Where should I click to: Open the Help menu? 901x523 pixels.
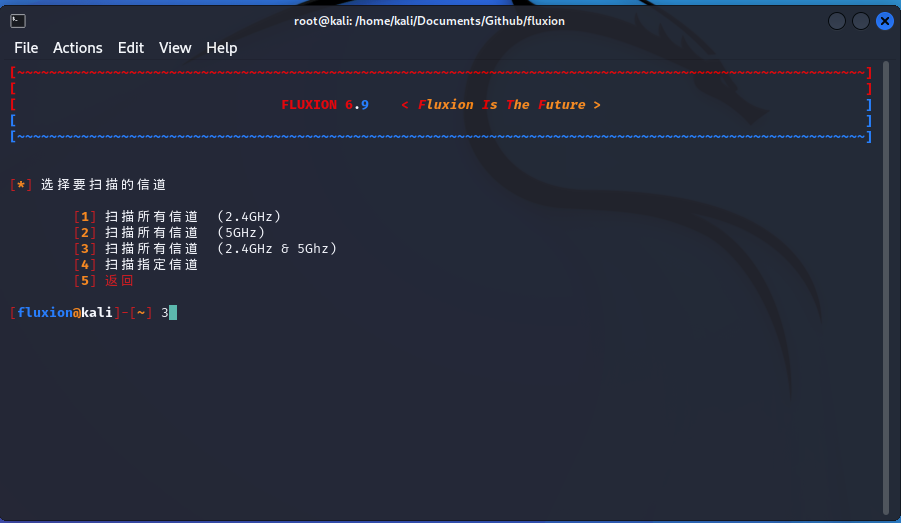[221, 48]
